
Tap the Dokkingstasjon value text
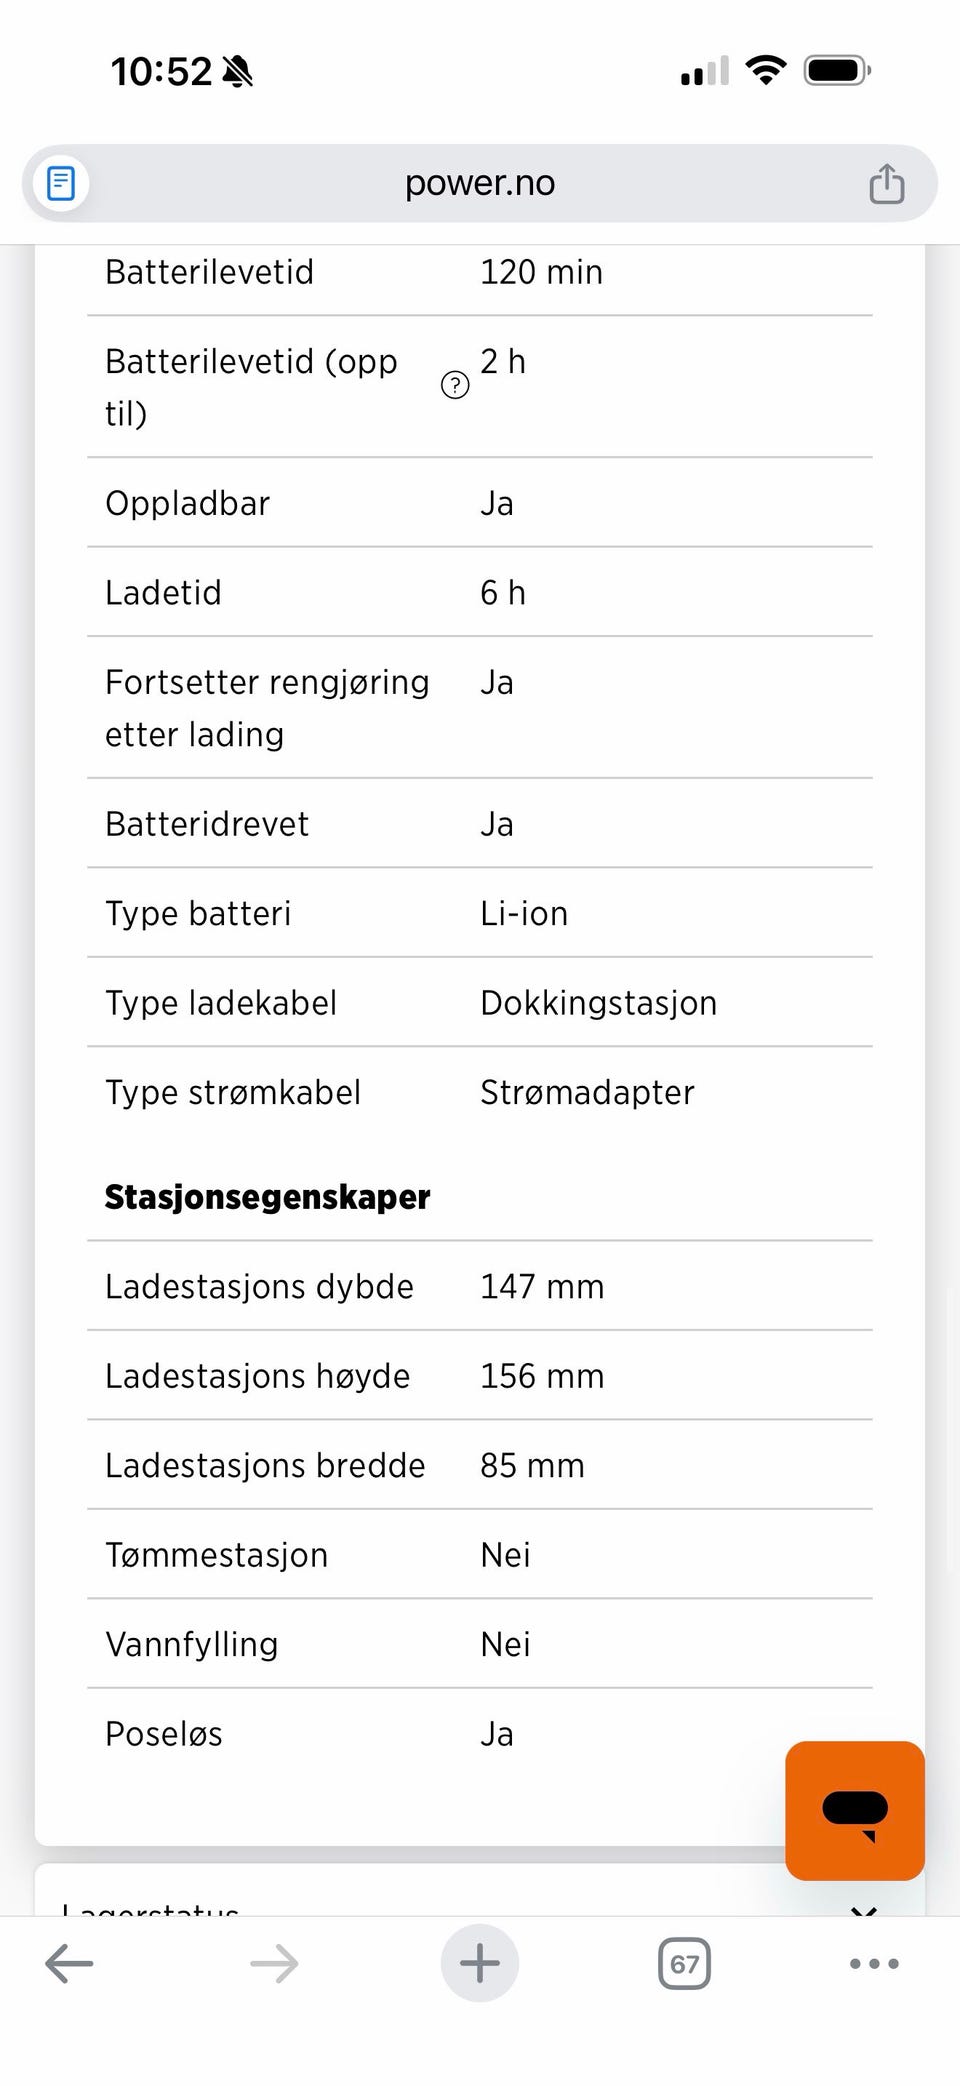pyautogui.click(x=599, y=1003)
